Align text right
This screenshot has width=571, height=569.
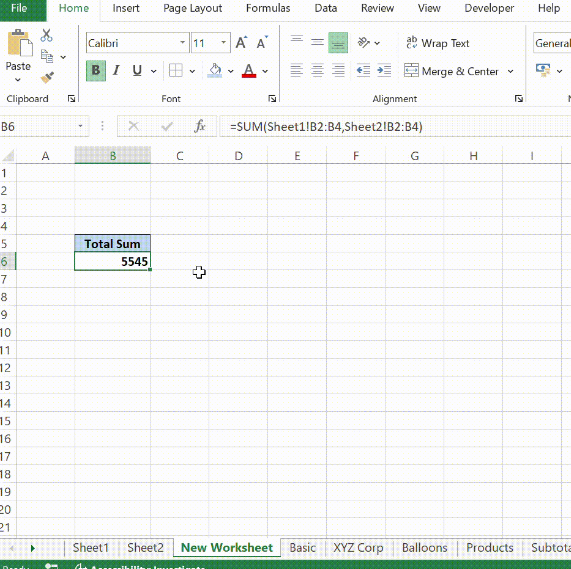338,70
